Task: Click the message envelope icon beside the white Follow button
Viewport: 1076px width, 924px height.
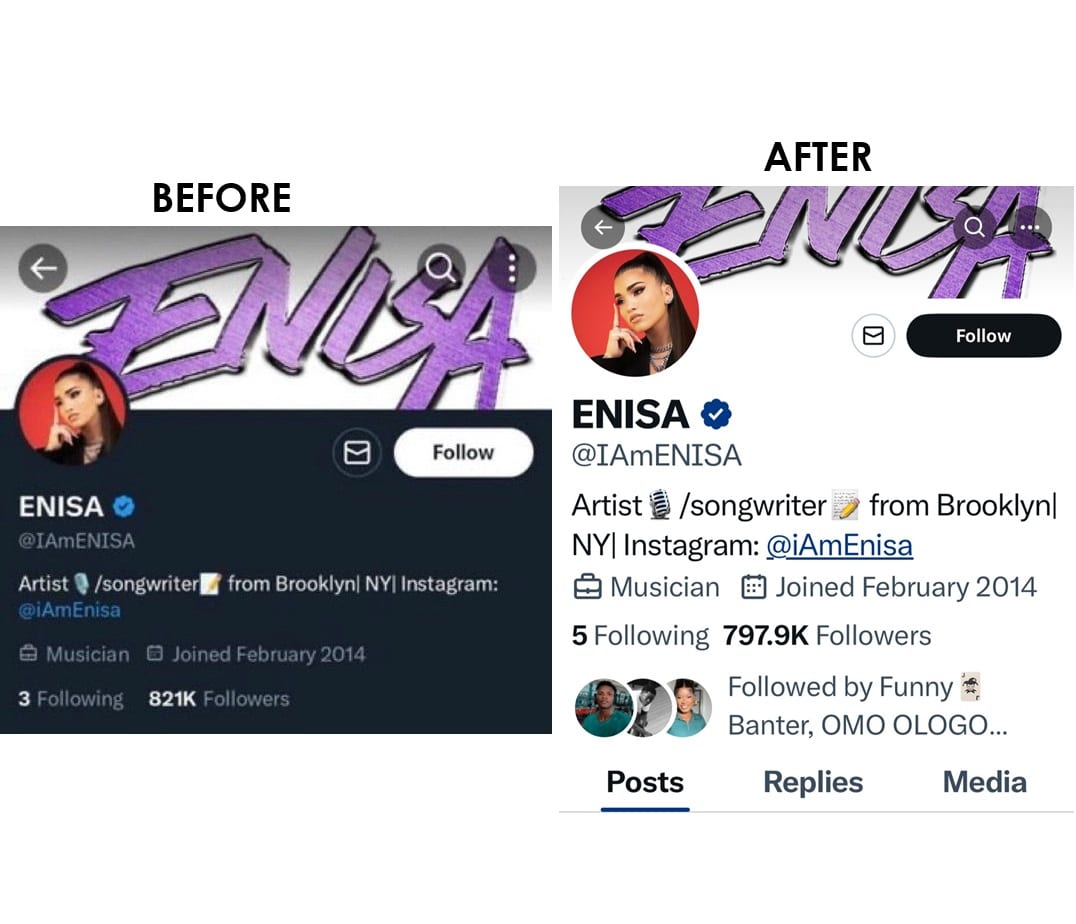Action: tap(357, 452)
